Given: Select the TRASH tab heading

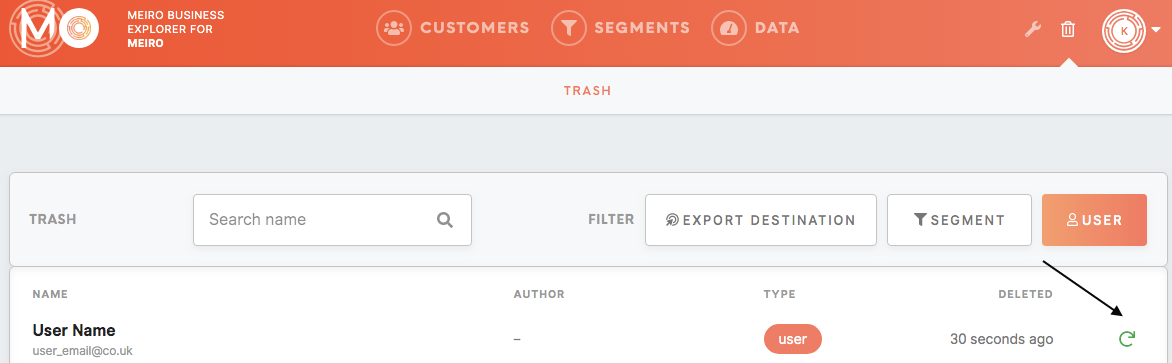Looking at the screenshot, I should click(587, 91).
